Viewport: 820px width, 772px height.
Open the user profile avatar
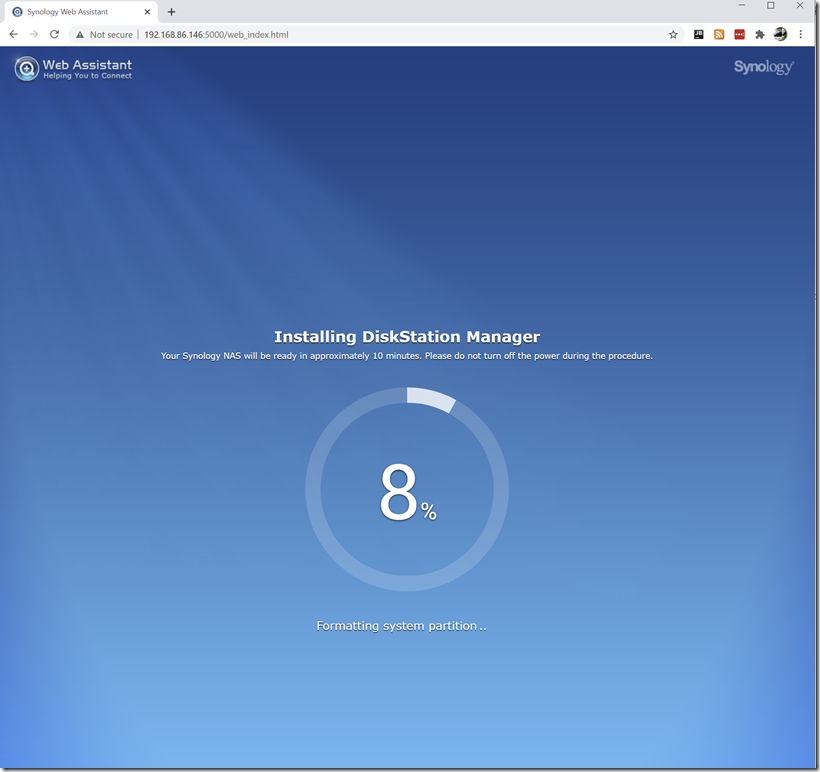click(780, 35)
